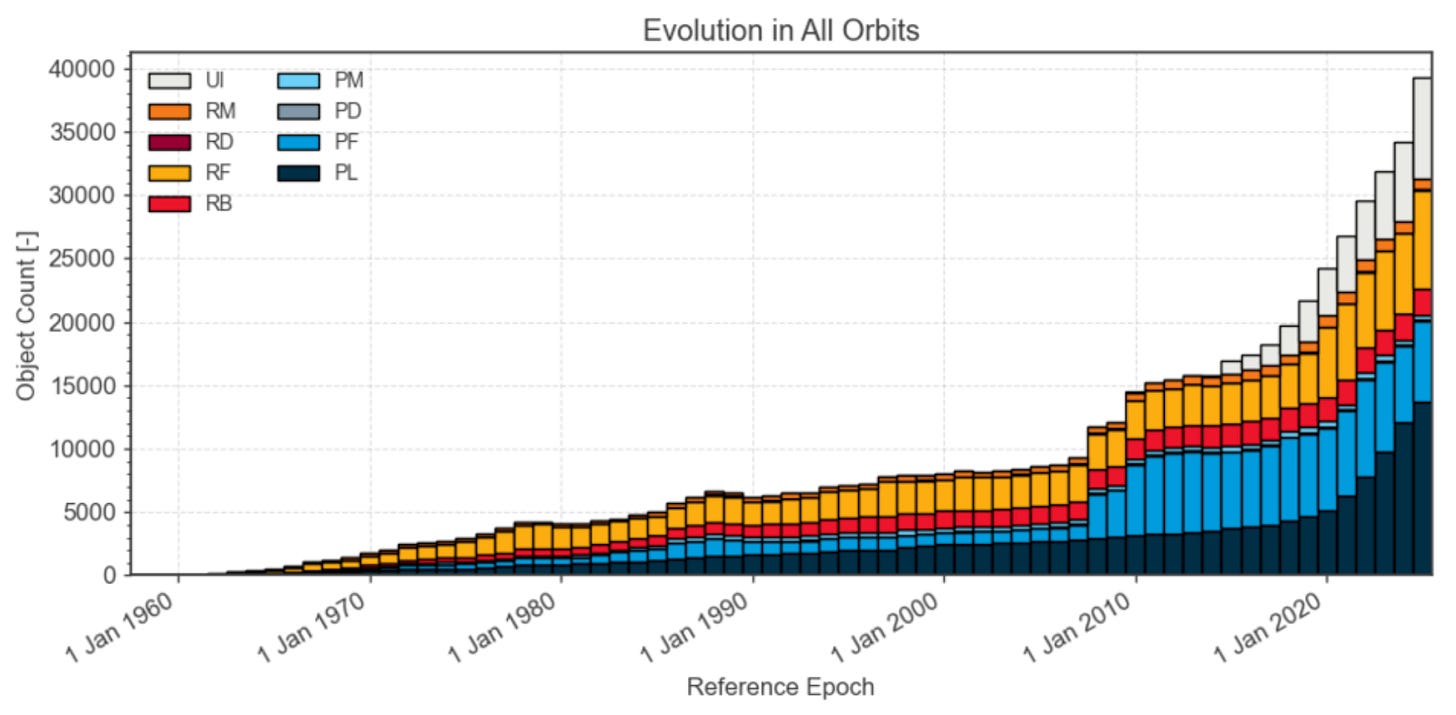Screen dimensions: 1456x715
Task: Click the PM light blue legend swatch
Action: [x=299, y=80]
